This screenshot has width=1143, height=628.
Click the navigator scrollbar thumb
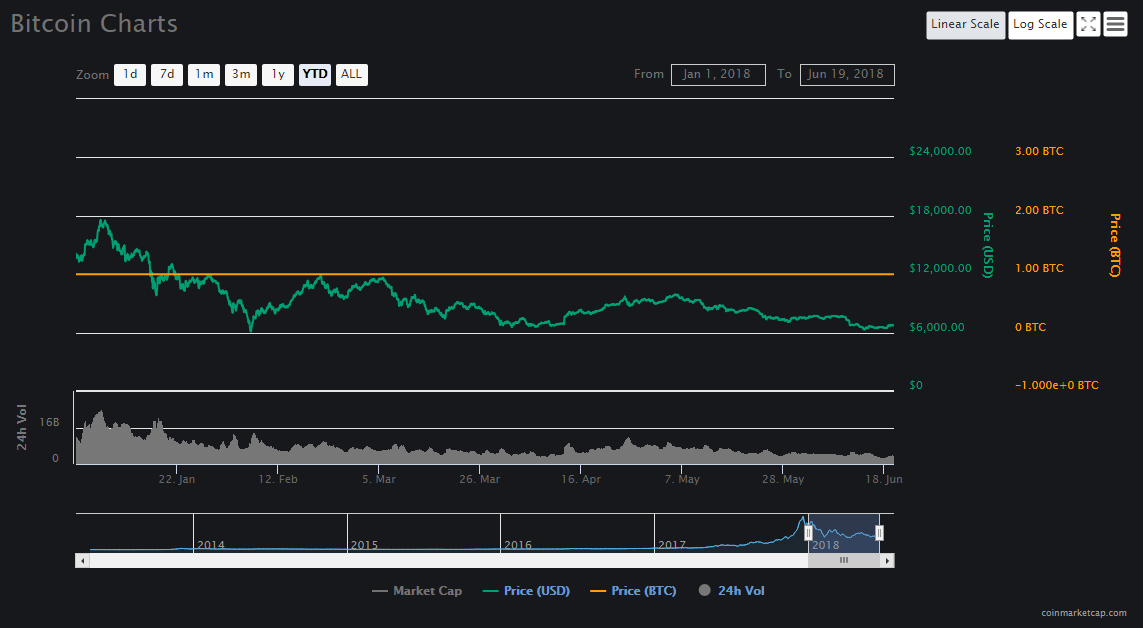(843, 561)
